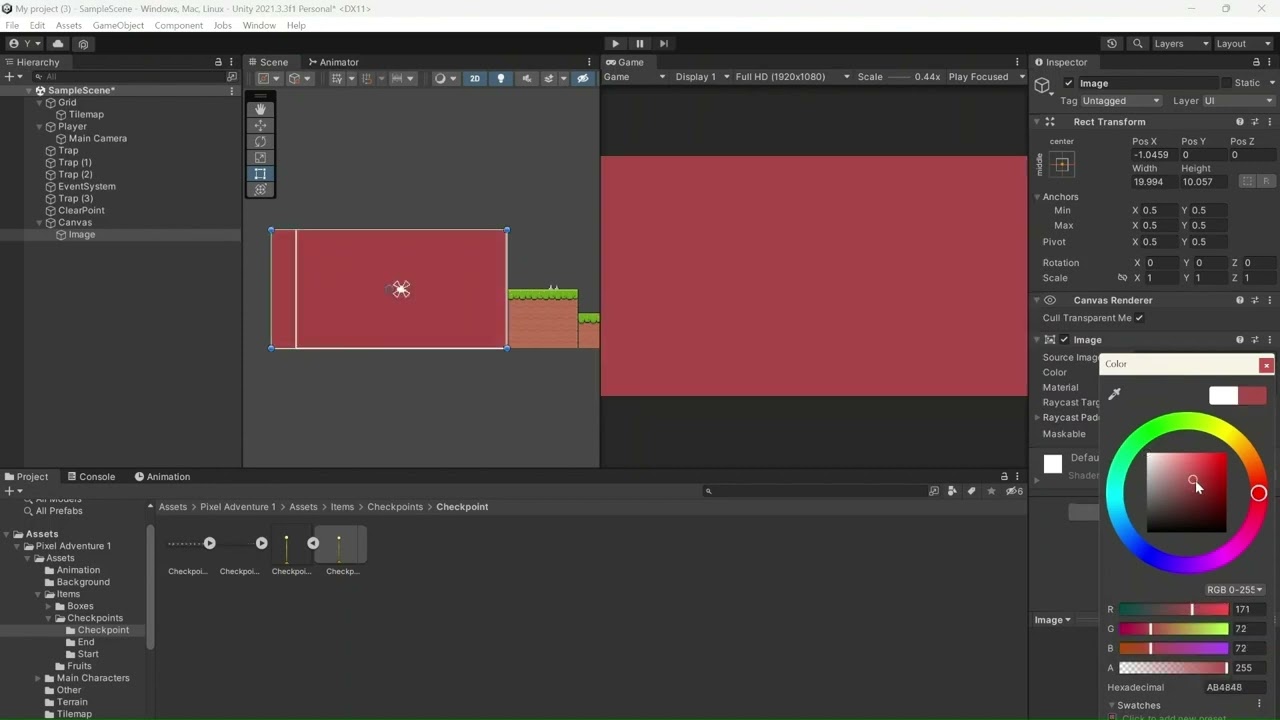
Task: Toggle constrained proportions link on Scale
Action: point(1122,278)
